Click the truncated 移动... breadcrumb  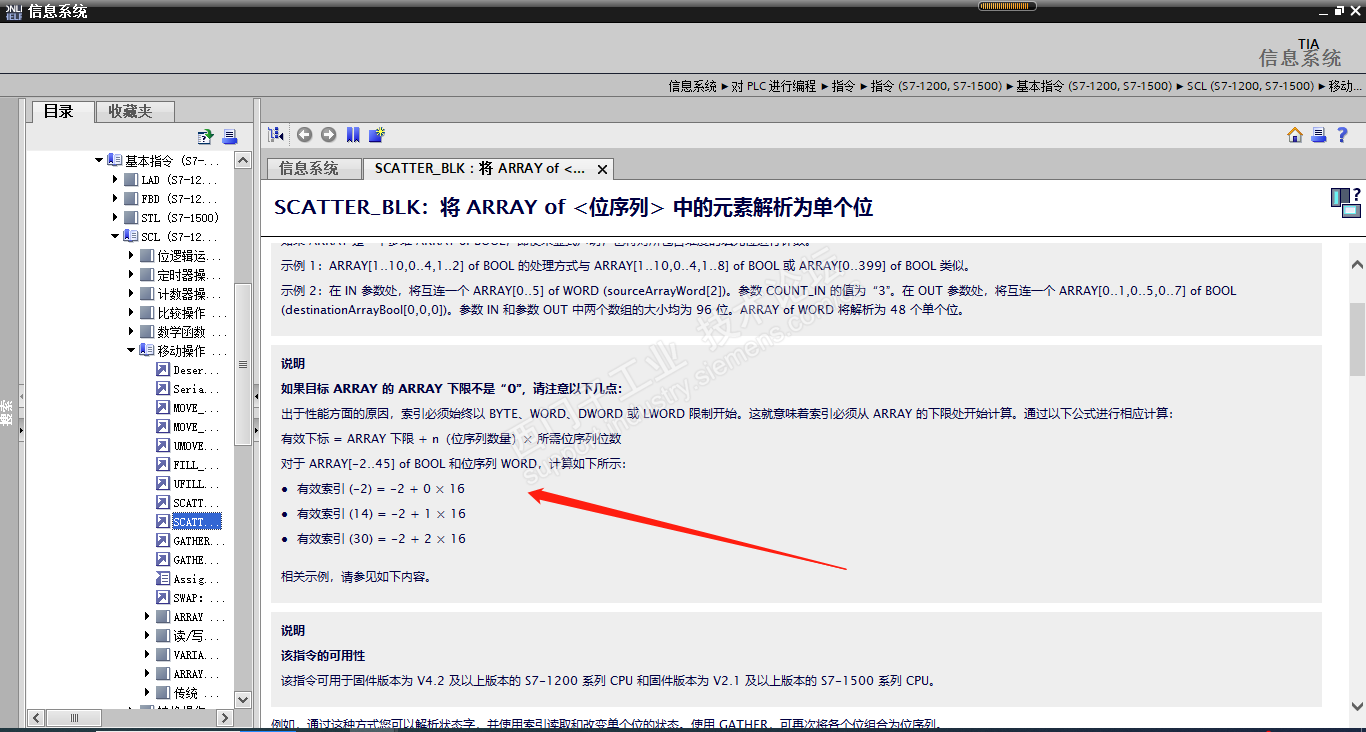click(1345, 86)
